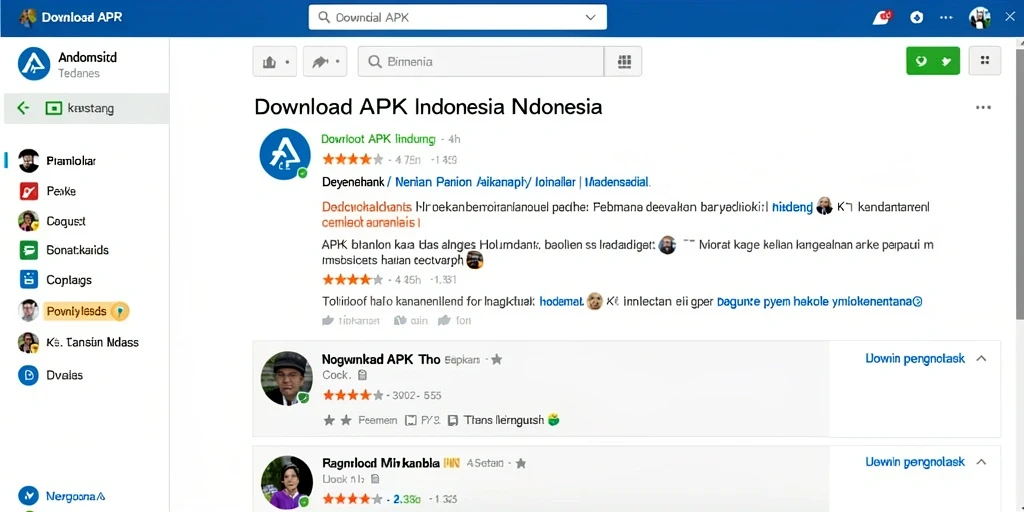Click the green Bonatkarids chat icon

(29, 250)
